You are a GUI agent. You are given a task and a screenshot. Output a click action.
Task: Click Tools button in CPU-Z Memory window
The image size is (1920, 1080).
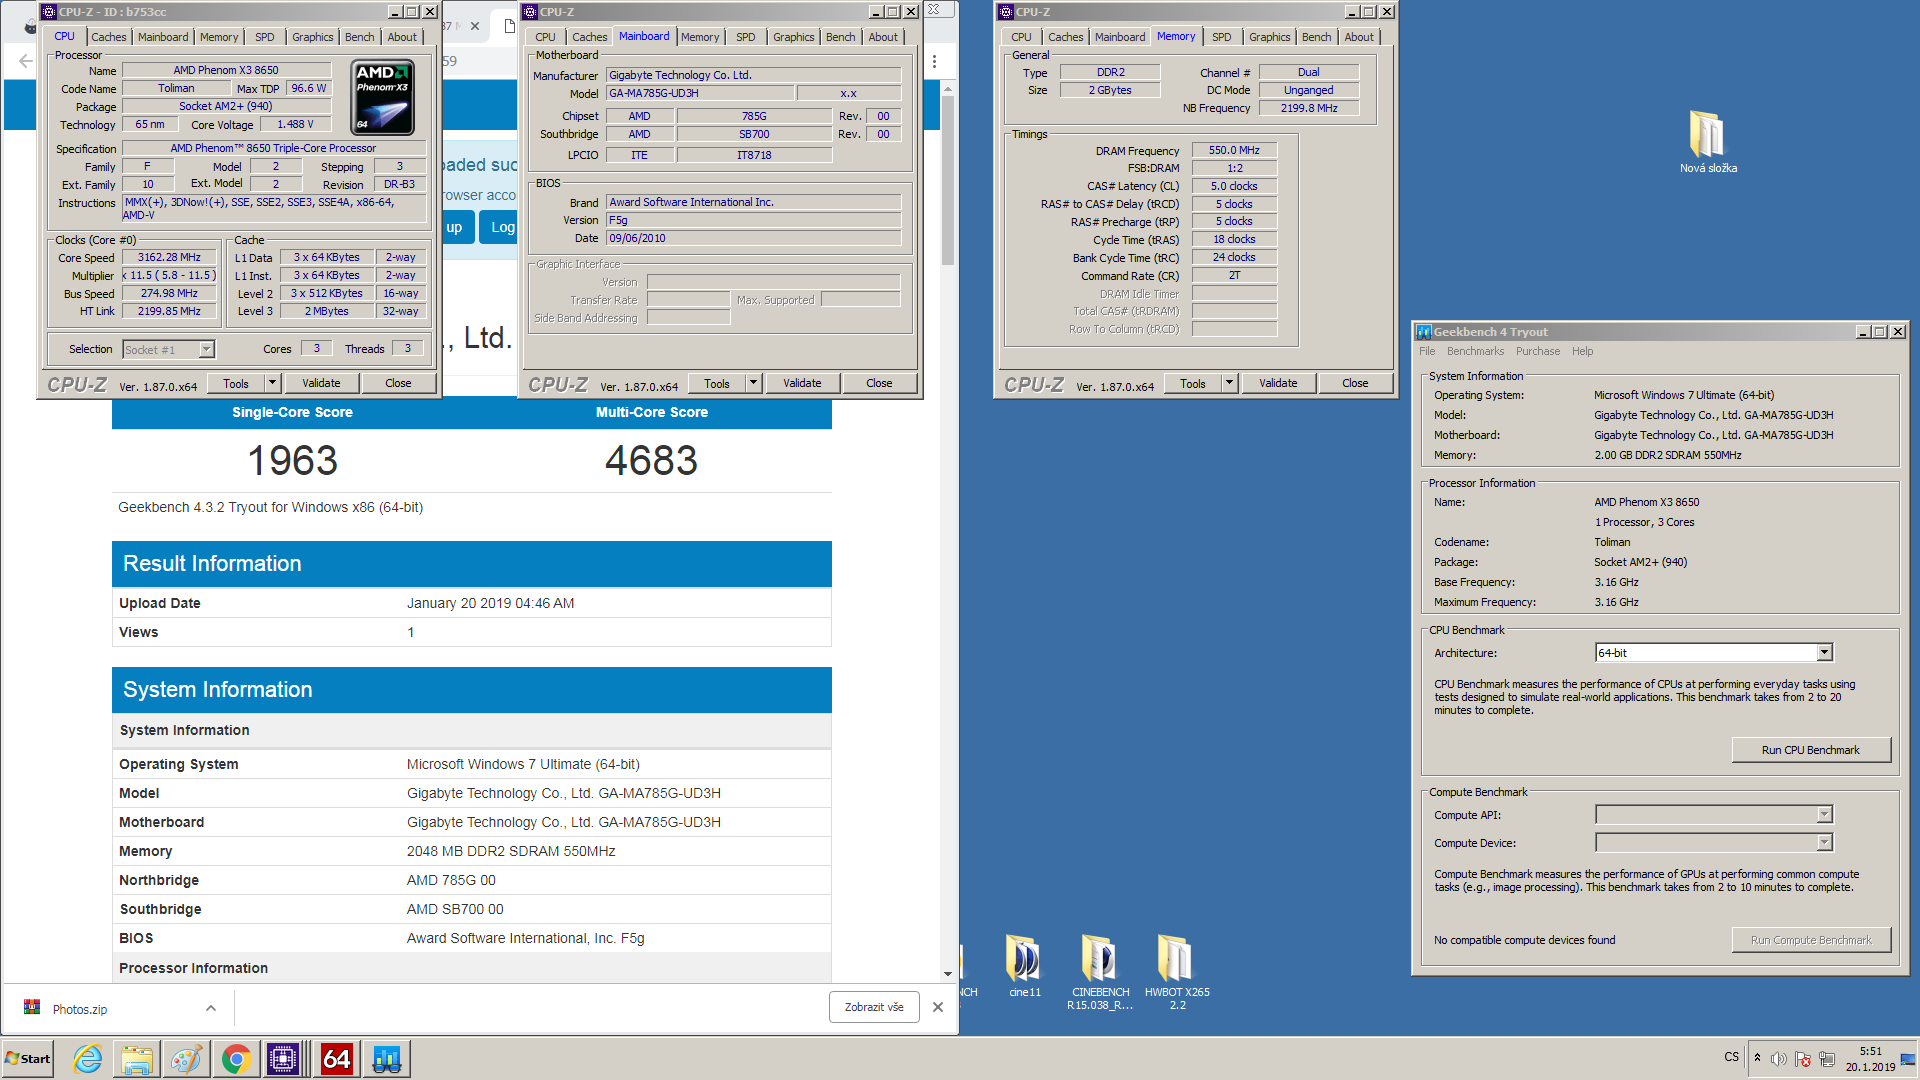coord(1193,383)
